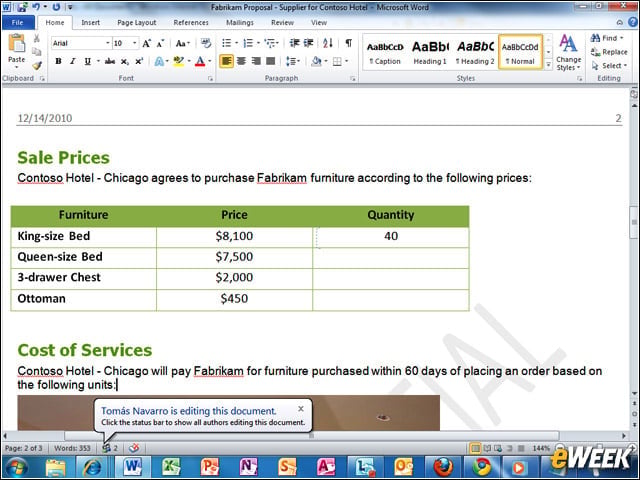
Task: Close the Tomás Navarro editing notification
Action: pyautogui.click(x=301, y=409)
